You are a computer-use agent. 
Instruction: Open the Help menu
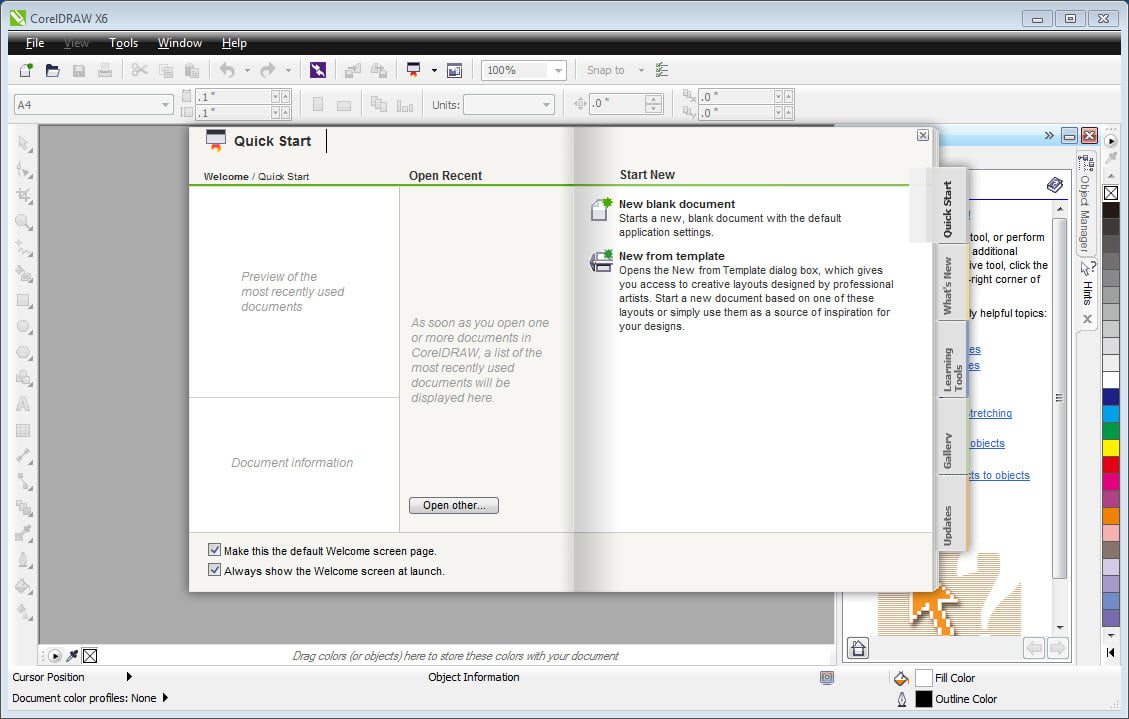pyautogui.click(x=234, y=43)
